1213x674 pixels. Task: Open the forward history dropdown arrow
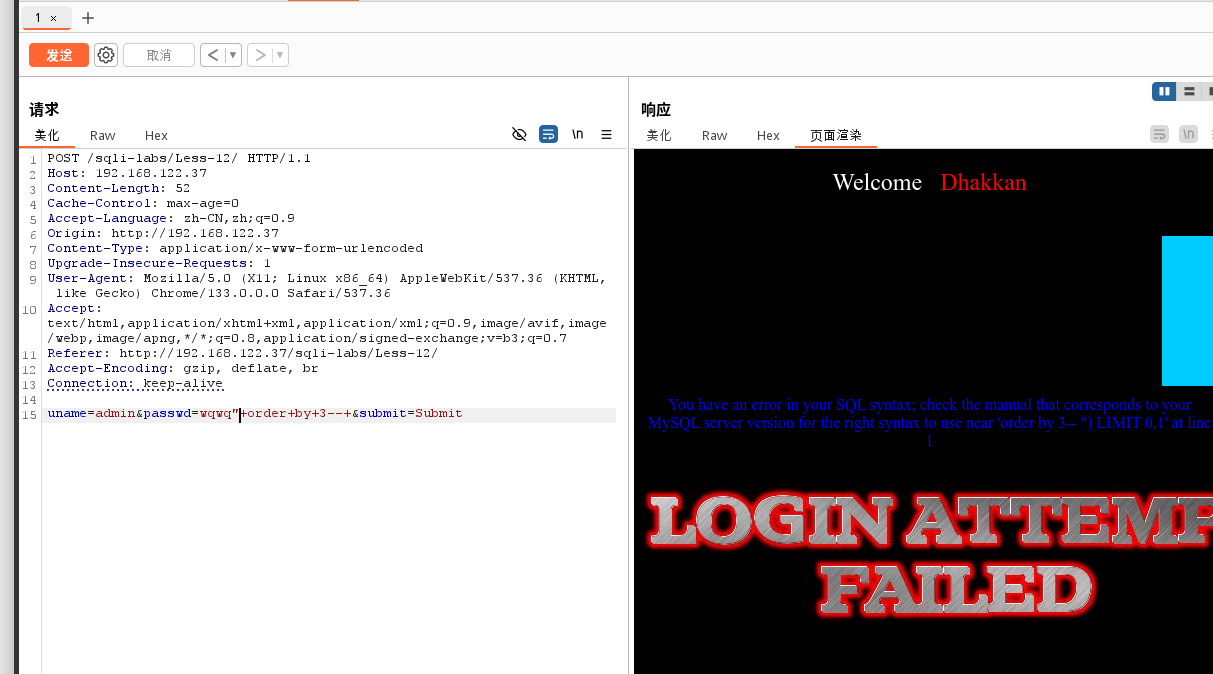[280, 55]
